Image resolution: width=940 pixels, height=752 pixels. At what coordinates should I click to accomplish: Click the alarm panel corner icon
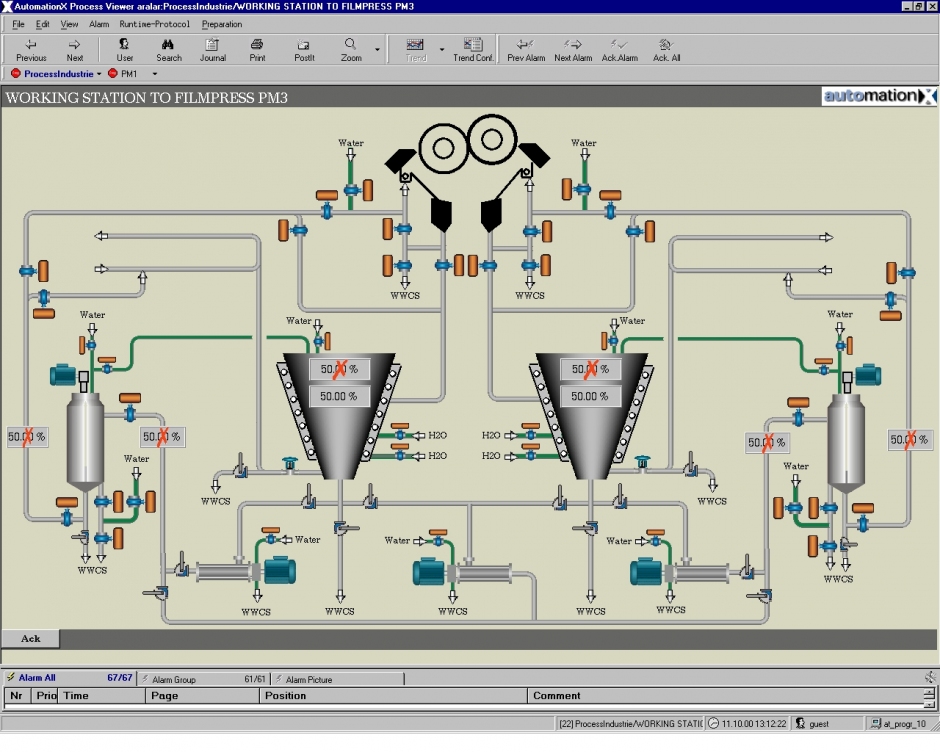pyautogui.click(x=930, y=677)
